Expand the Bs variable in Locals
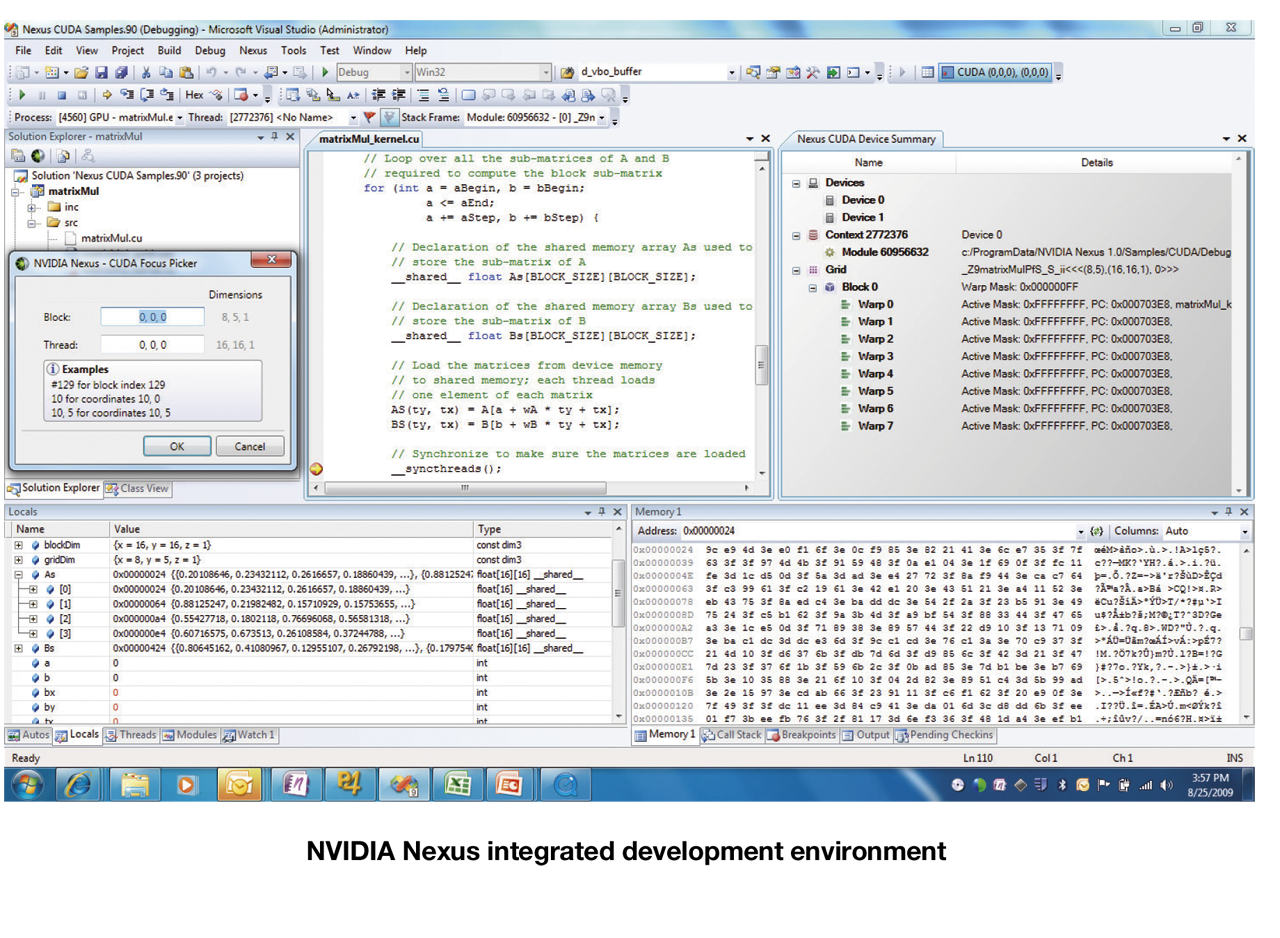This screenshot has height=938, width=1280. coord(19,648)
